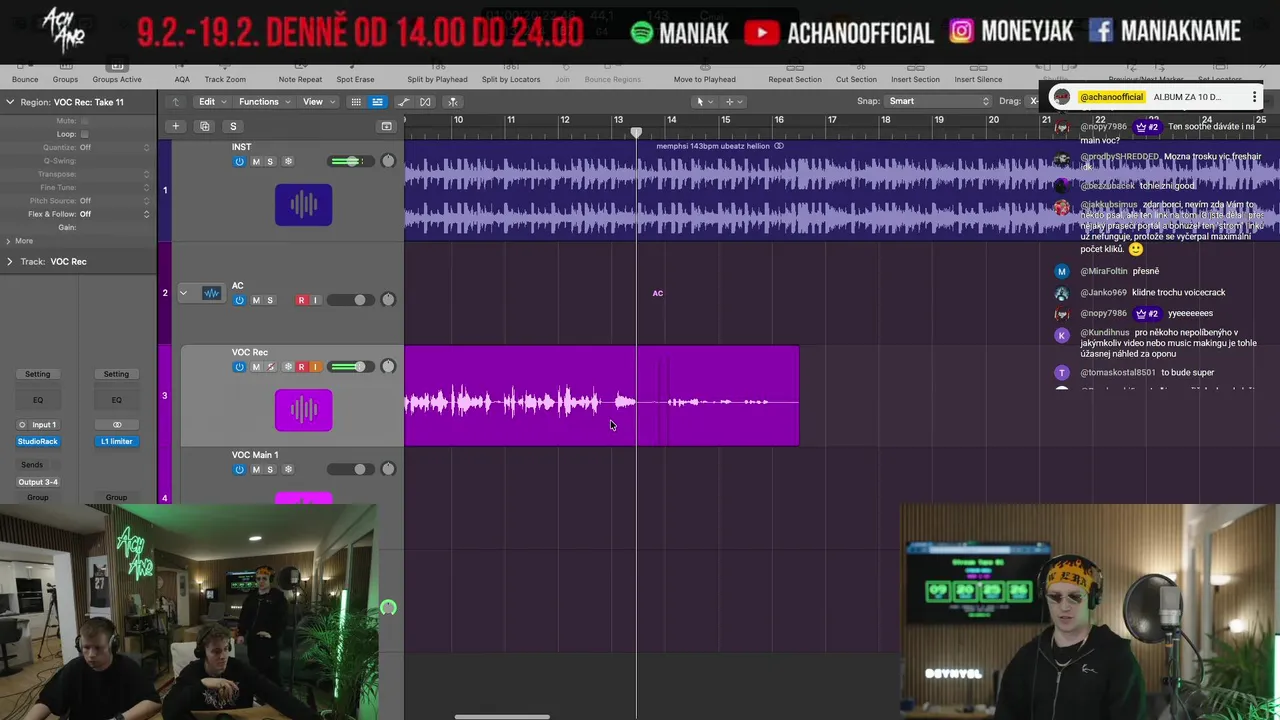Viewport: 1280px width, 720px height.
Task: Toggle input monitoring on the AC track
Action: point(315,300)
